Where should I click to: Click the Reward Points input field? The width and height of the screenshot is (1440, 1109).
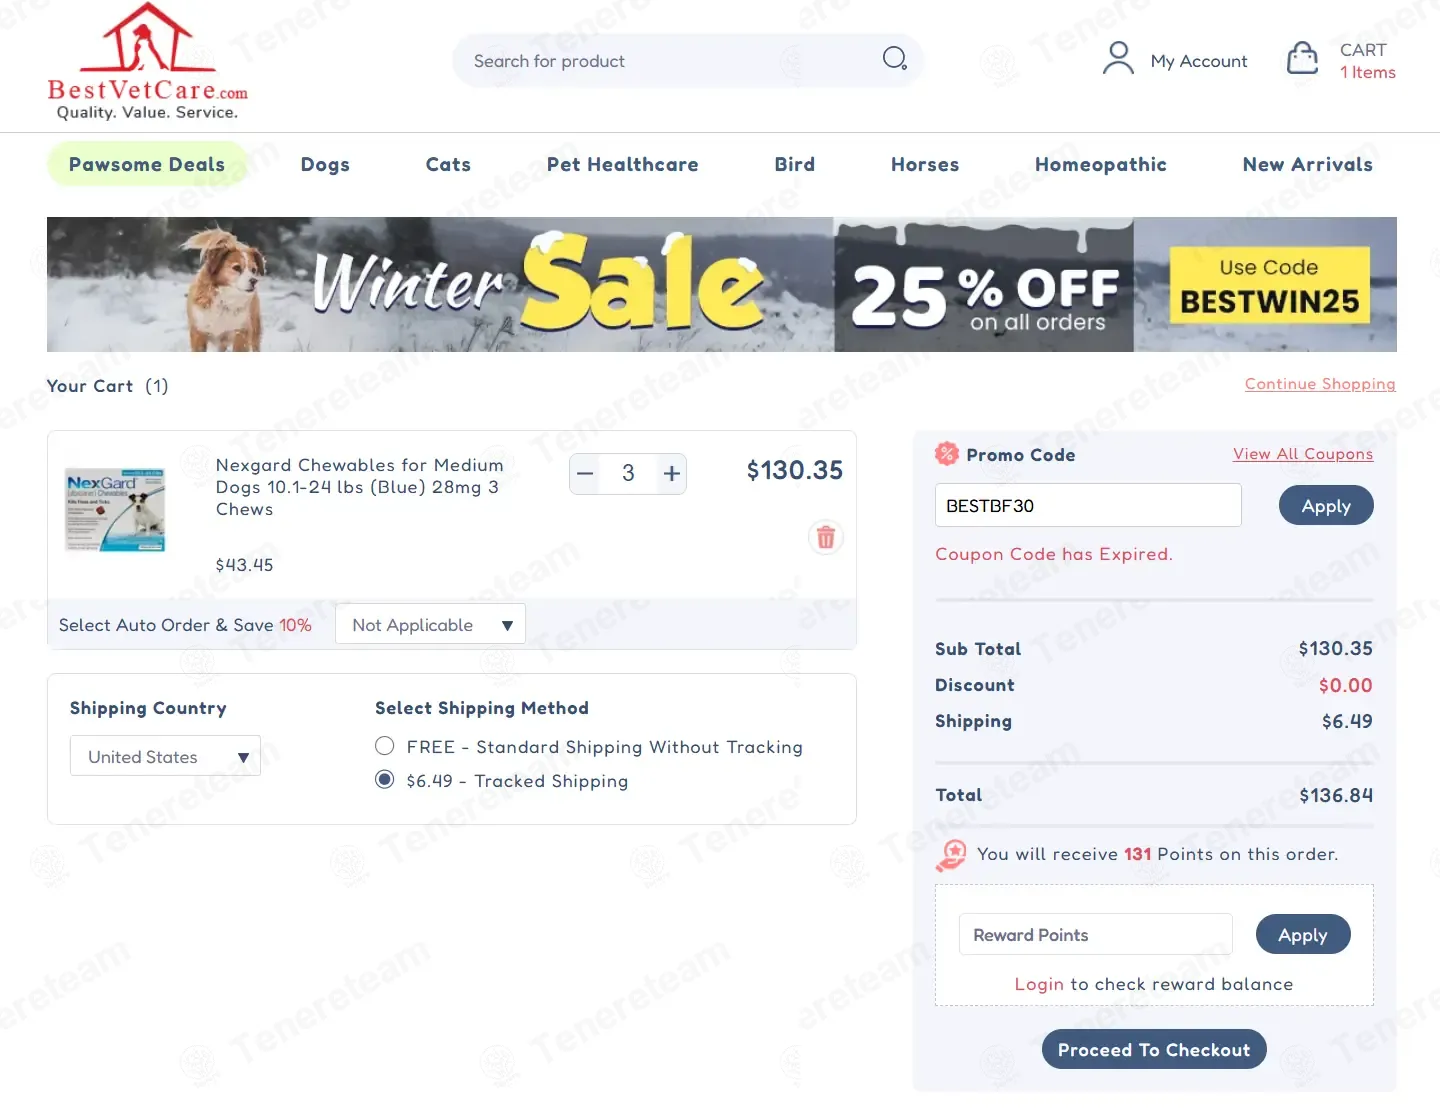[1095, 934]
